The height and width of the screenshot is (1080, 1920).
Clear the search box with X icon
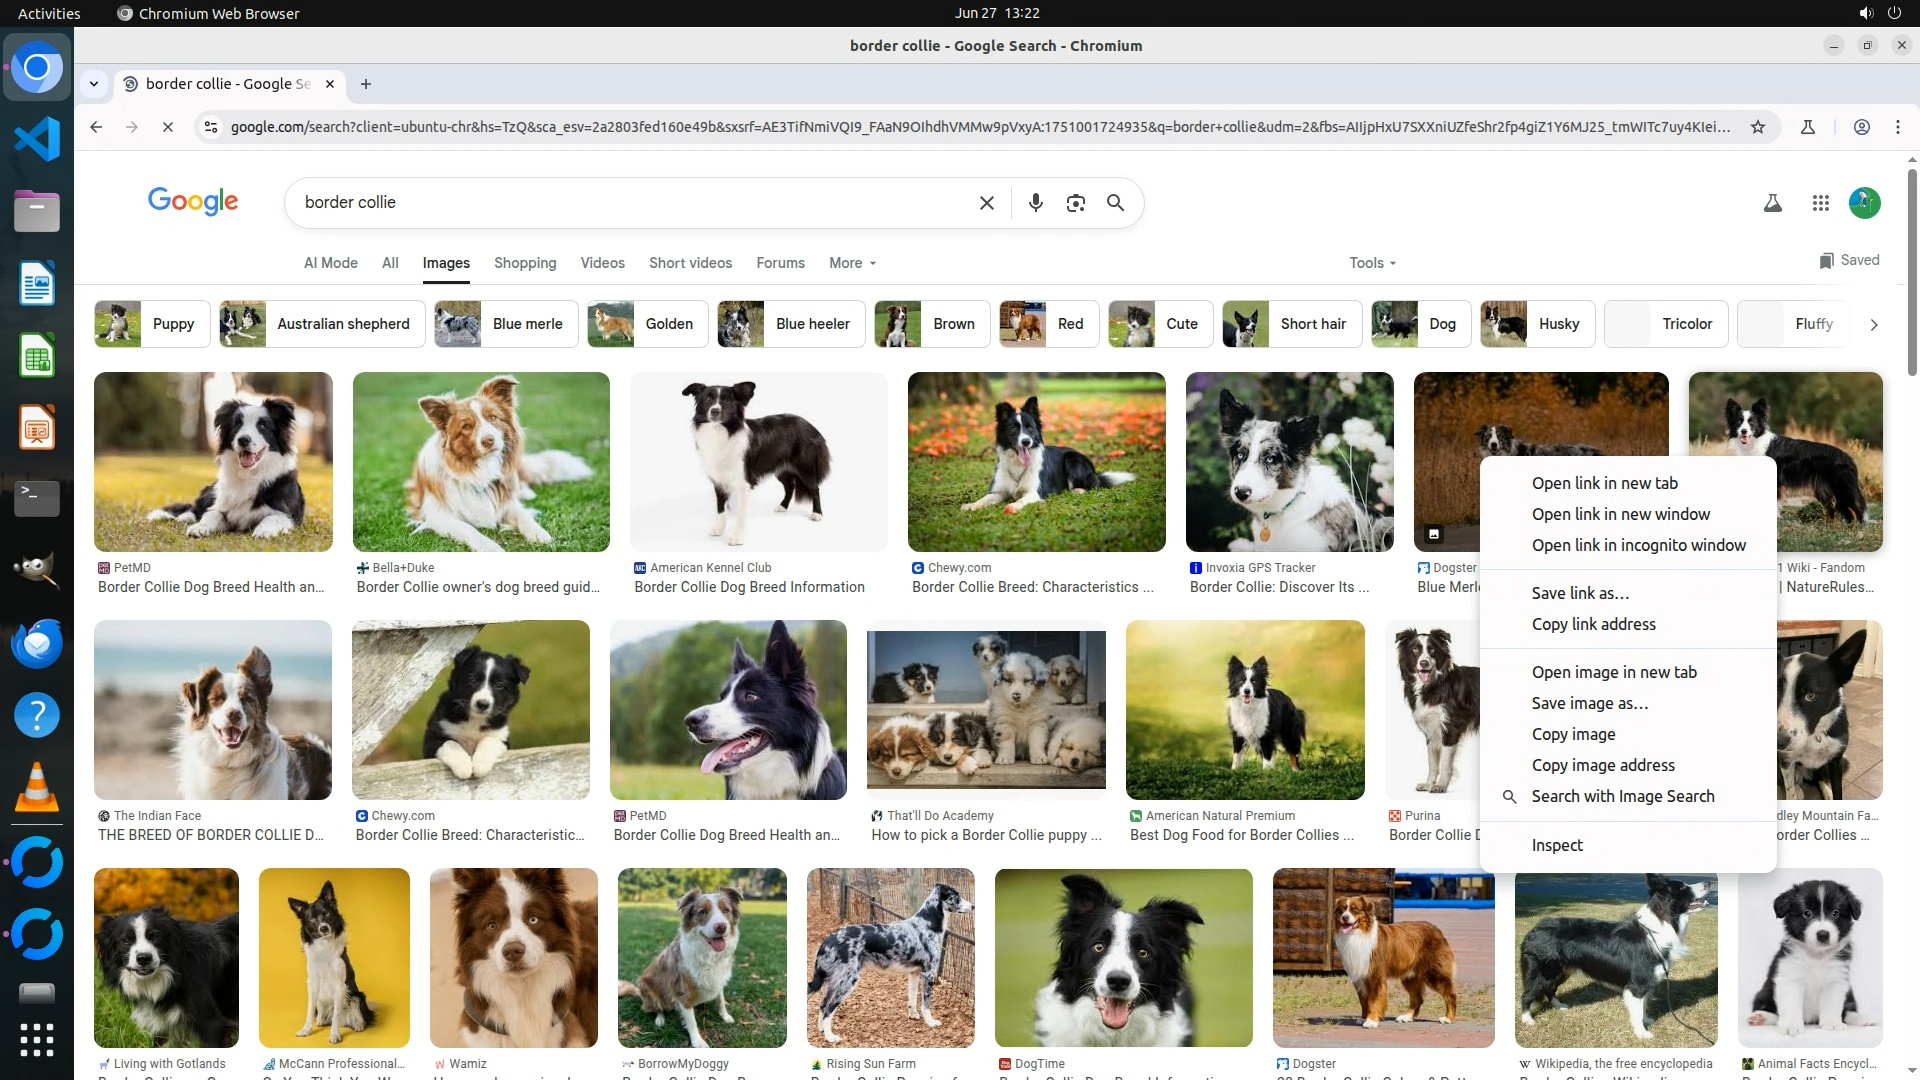(986, 203)
